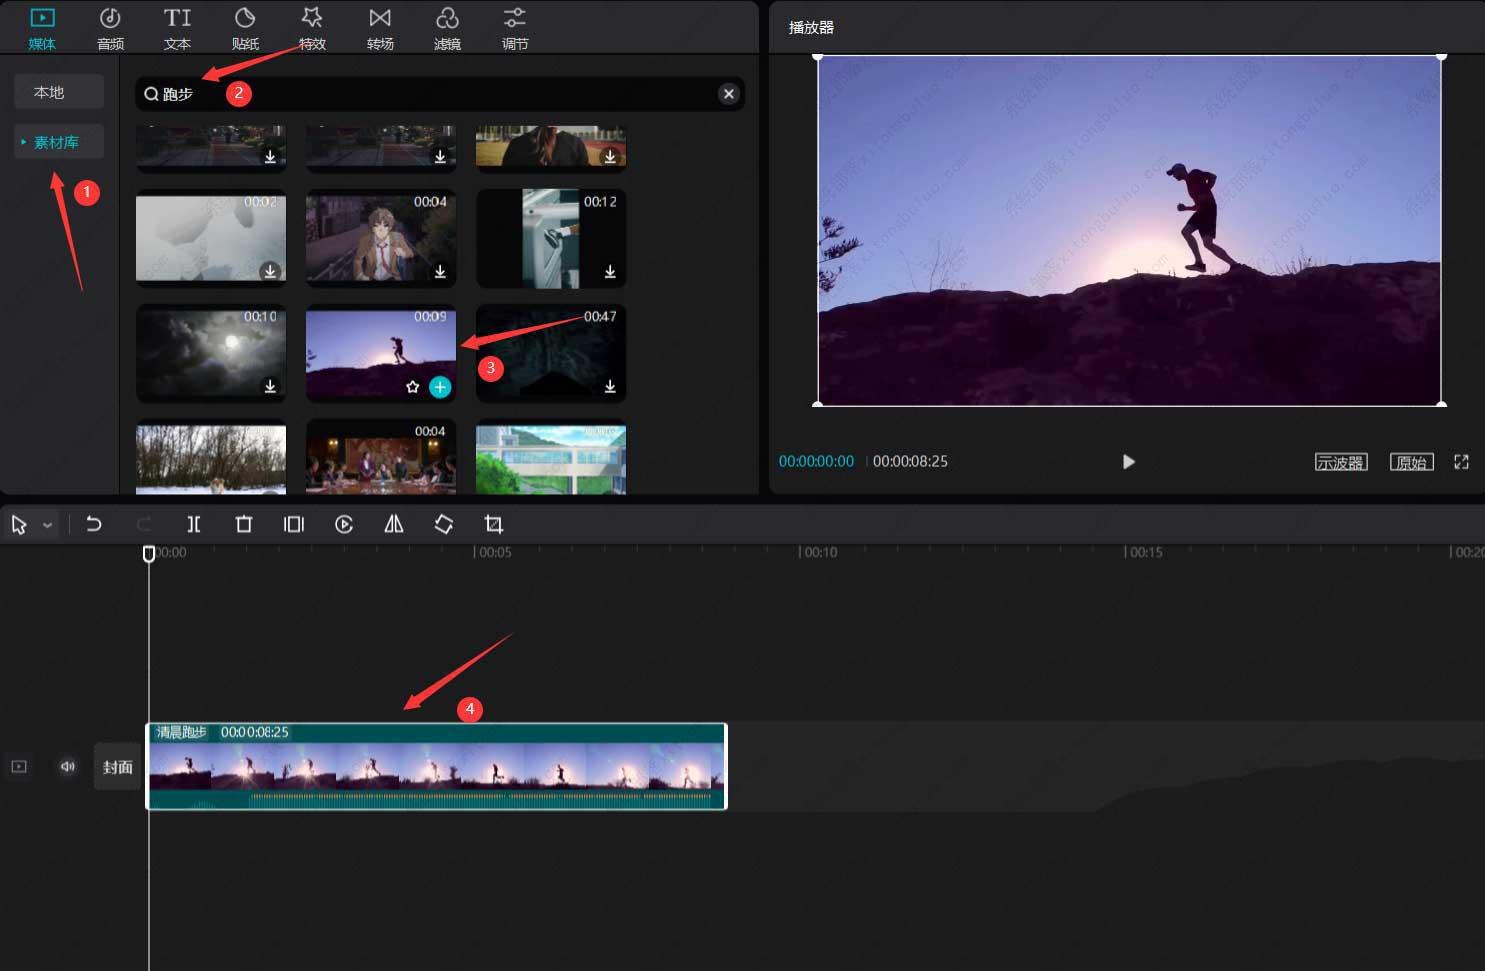Screen dimensions: 1485x971
Task: Favorite the runner clip with star icon
Action: pos(412,387)
